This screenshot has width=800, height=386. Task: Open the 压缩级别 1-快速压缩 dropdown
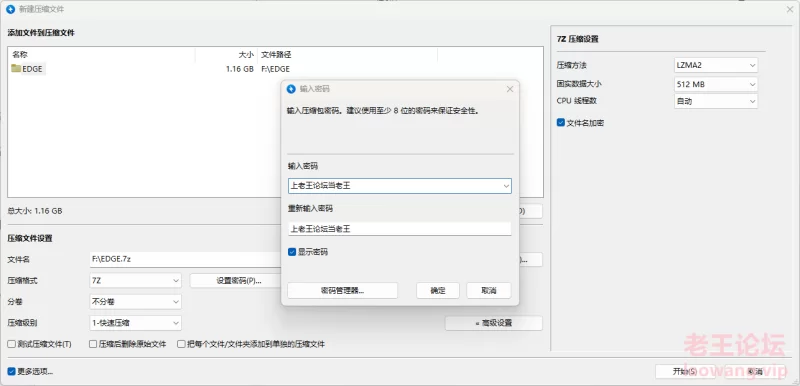(135, 323)
